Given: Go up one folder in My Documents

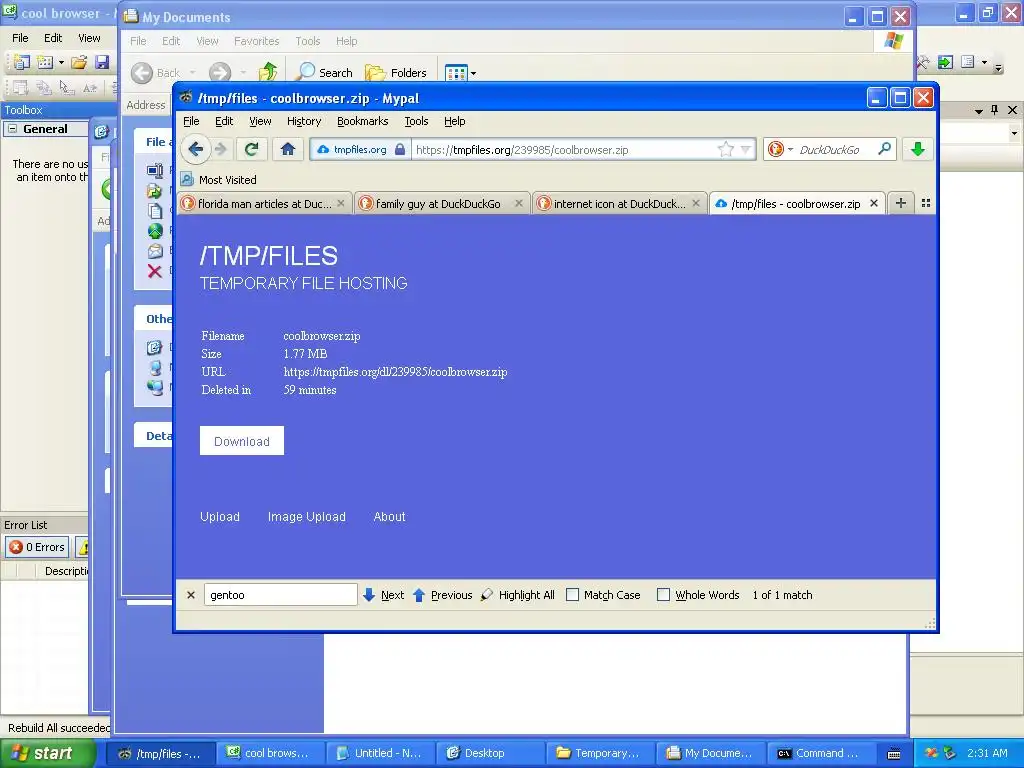Looking at the screenshot, I should [268, 72].
